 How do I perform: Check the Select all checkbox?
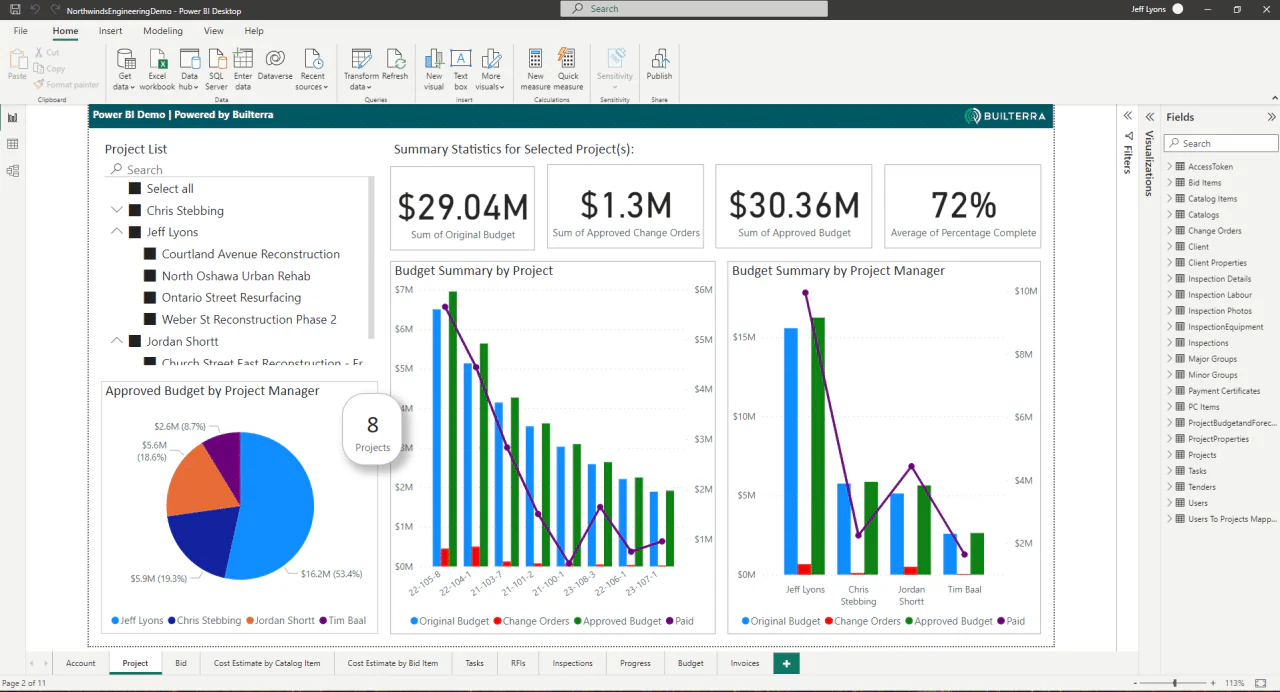[x=135, y=188]
